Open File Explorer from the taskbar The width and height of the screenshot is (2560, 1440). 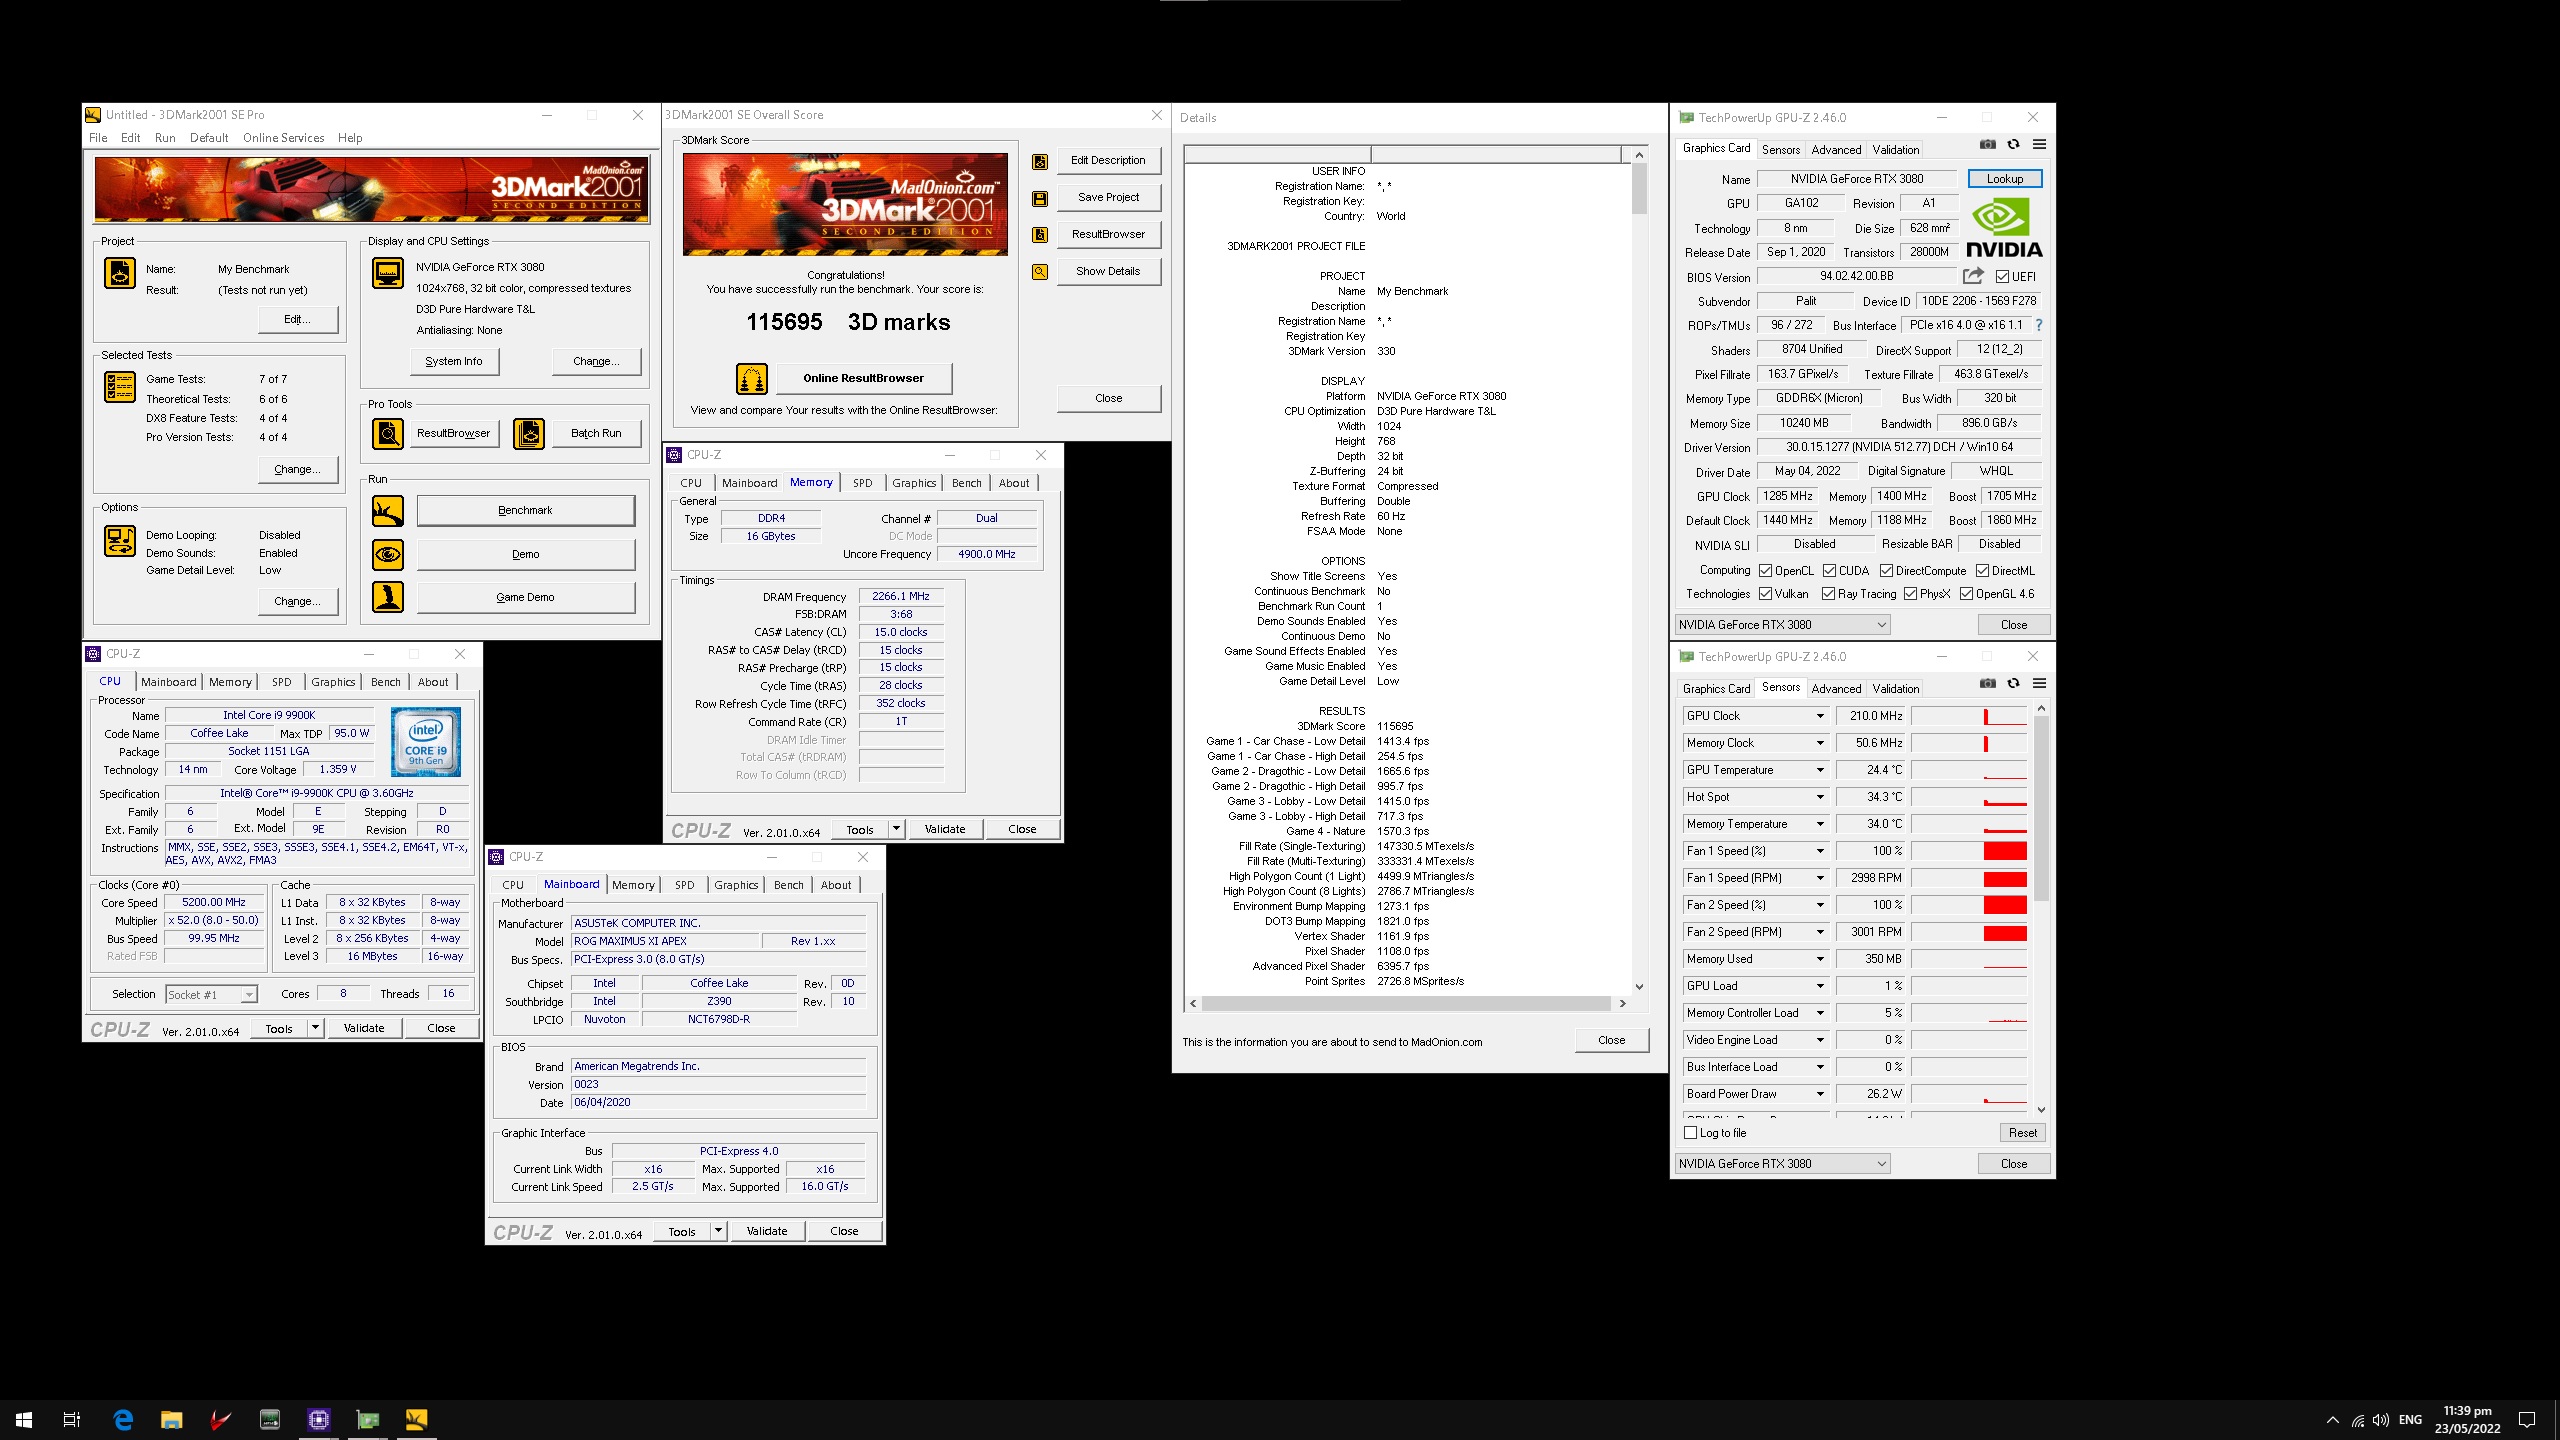pos(172,1419)
